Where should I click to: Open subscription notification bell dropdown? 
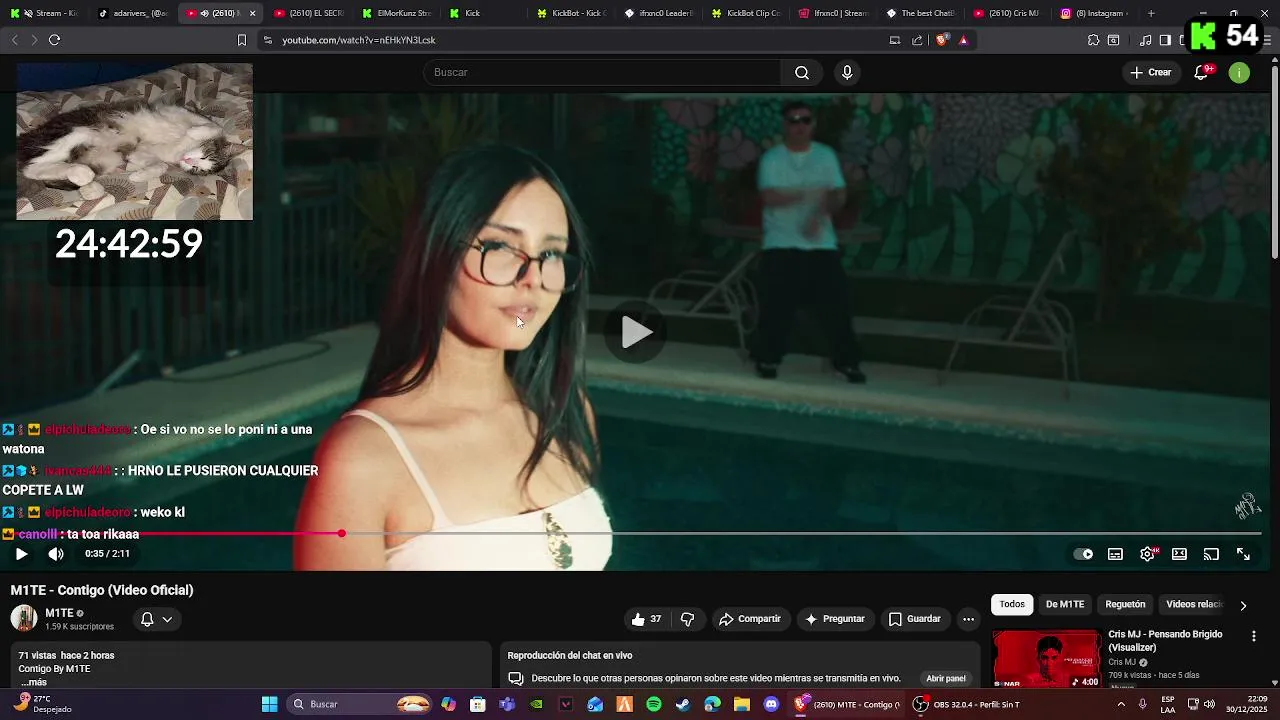tap(156, 619)
